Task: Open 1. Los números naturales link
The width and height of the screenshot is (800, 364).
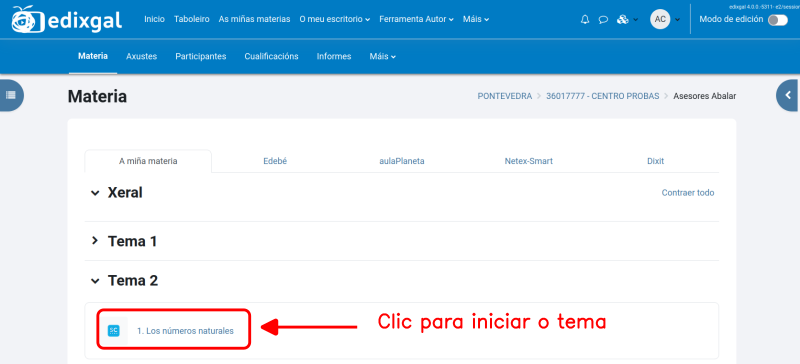Action: [x=185, y=331]
